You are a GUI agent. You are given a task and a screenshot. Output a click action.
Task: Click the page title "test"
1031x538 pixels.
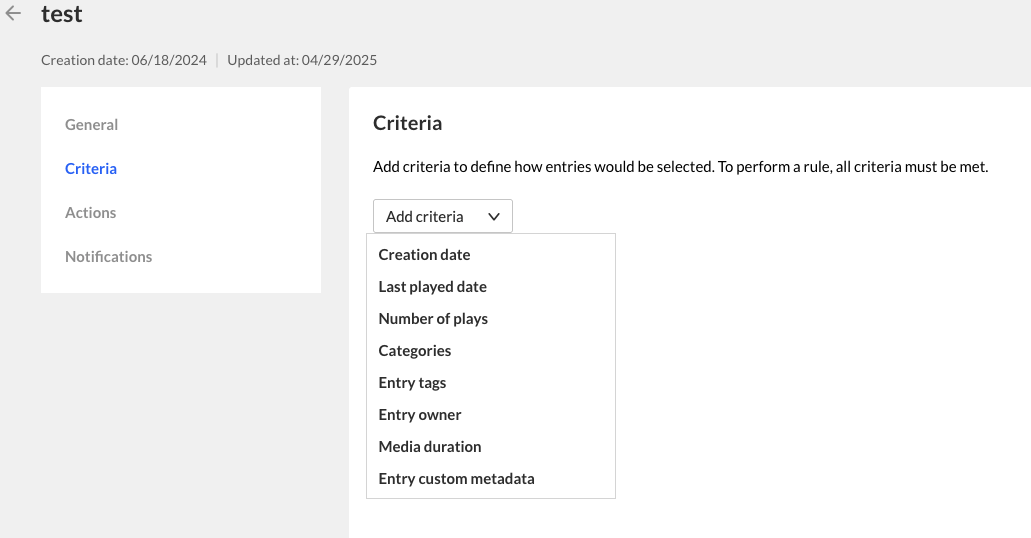(x=62, y=14)
